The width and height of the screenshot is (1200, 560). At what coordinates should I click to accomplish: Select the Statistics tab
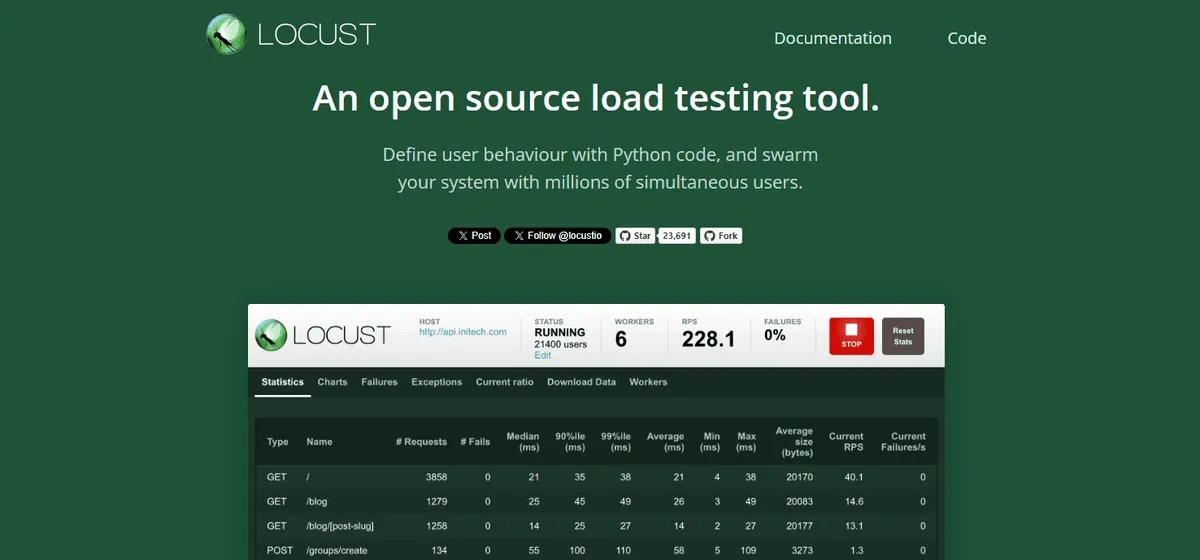[282, 382]
